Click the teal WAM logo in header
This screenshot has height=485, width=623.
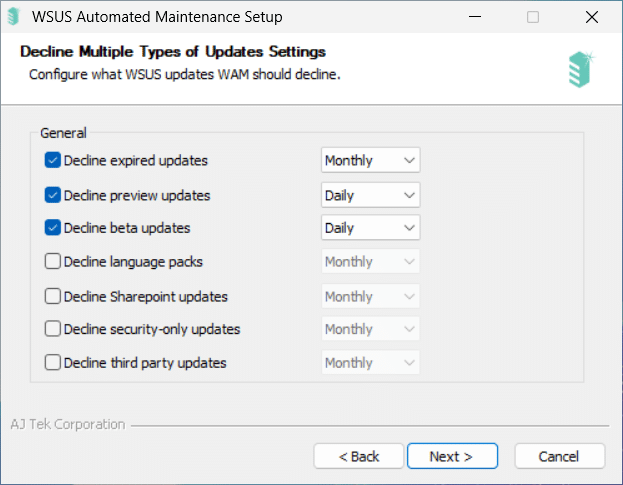coord(581,69)
